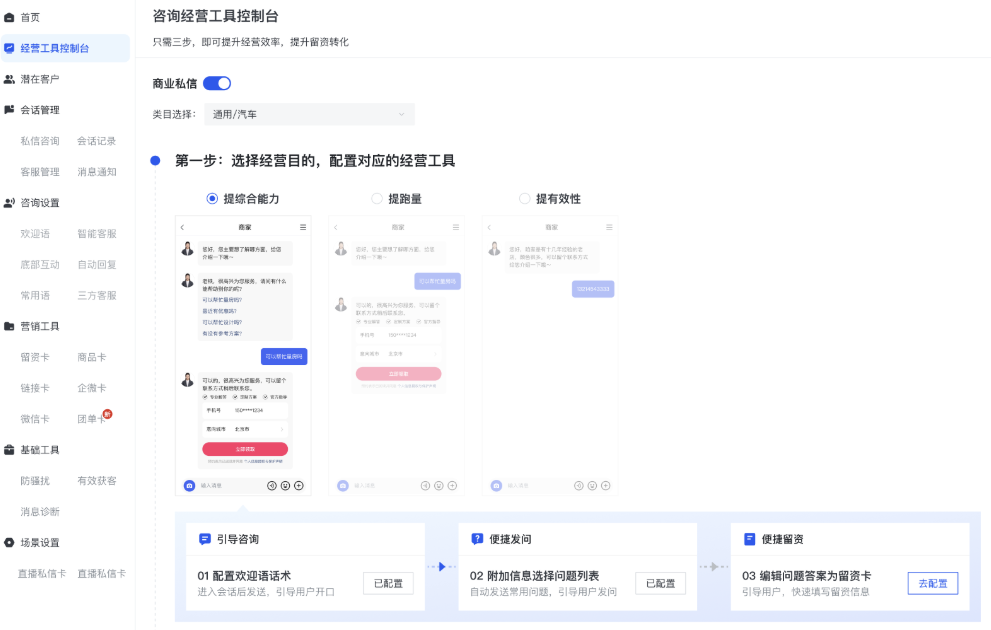The image size is (991, 630).
Task: Click the 提综合能力 phone preview thumbnail
Action: tap(243, 356)
